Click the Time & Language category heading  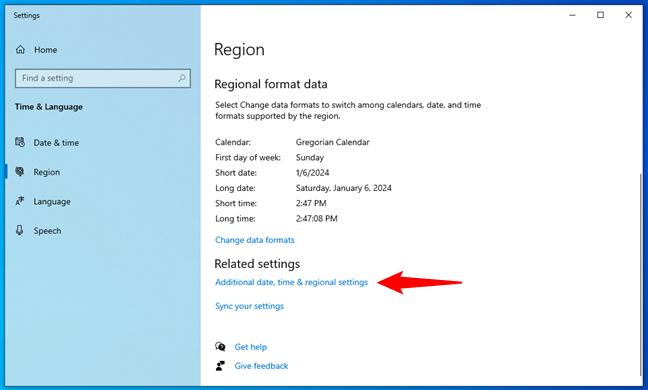tap(49, 107)
